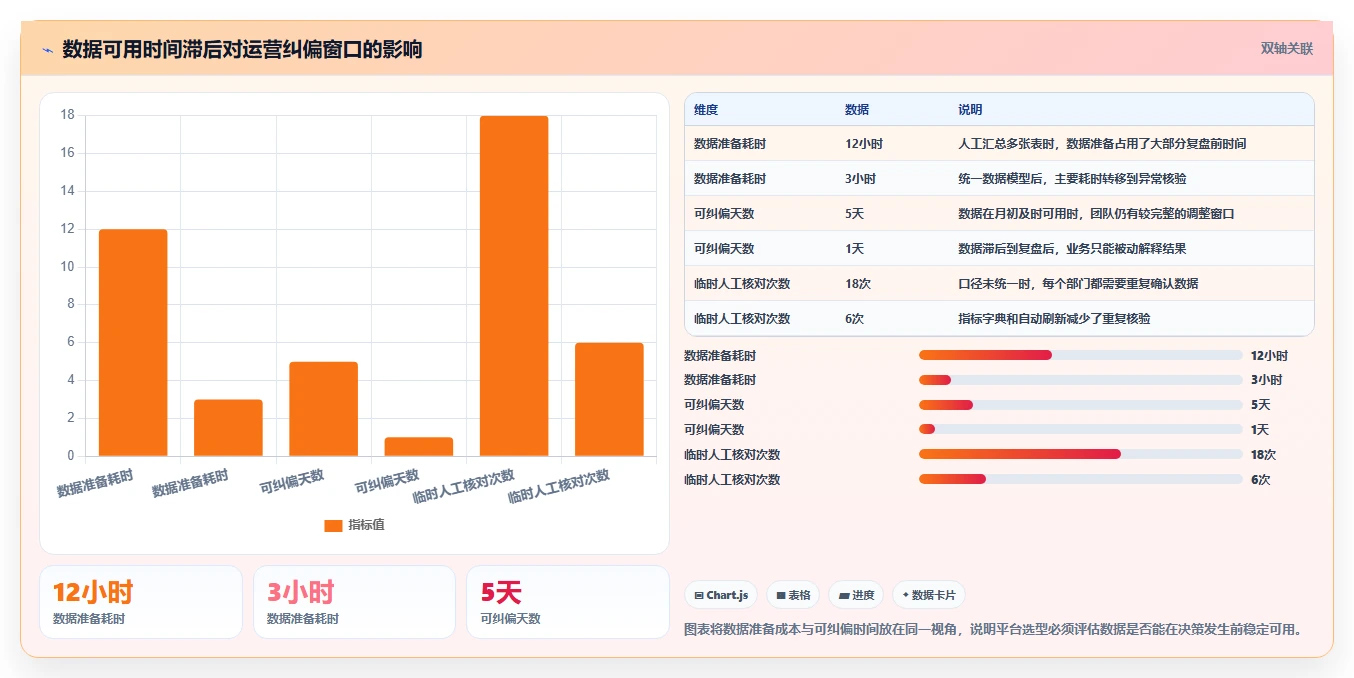Click the y-axis label 0

coord(71,456)
